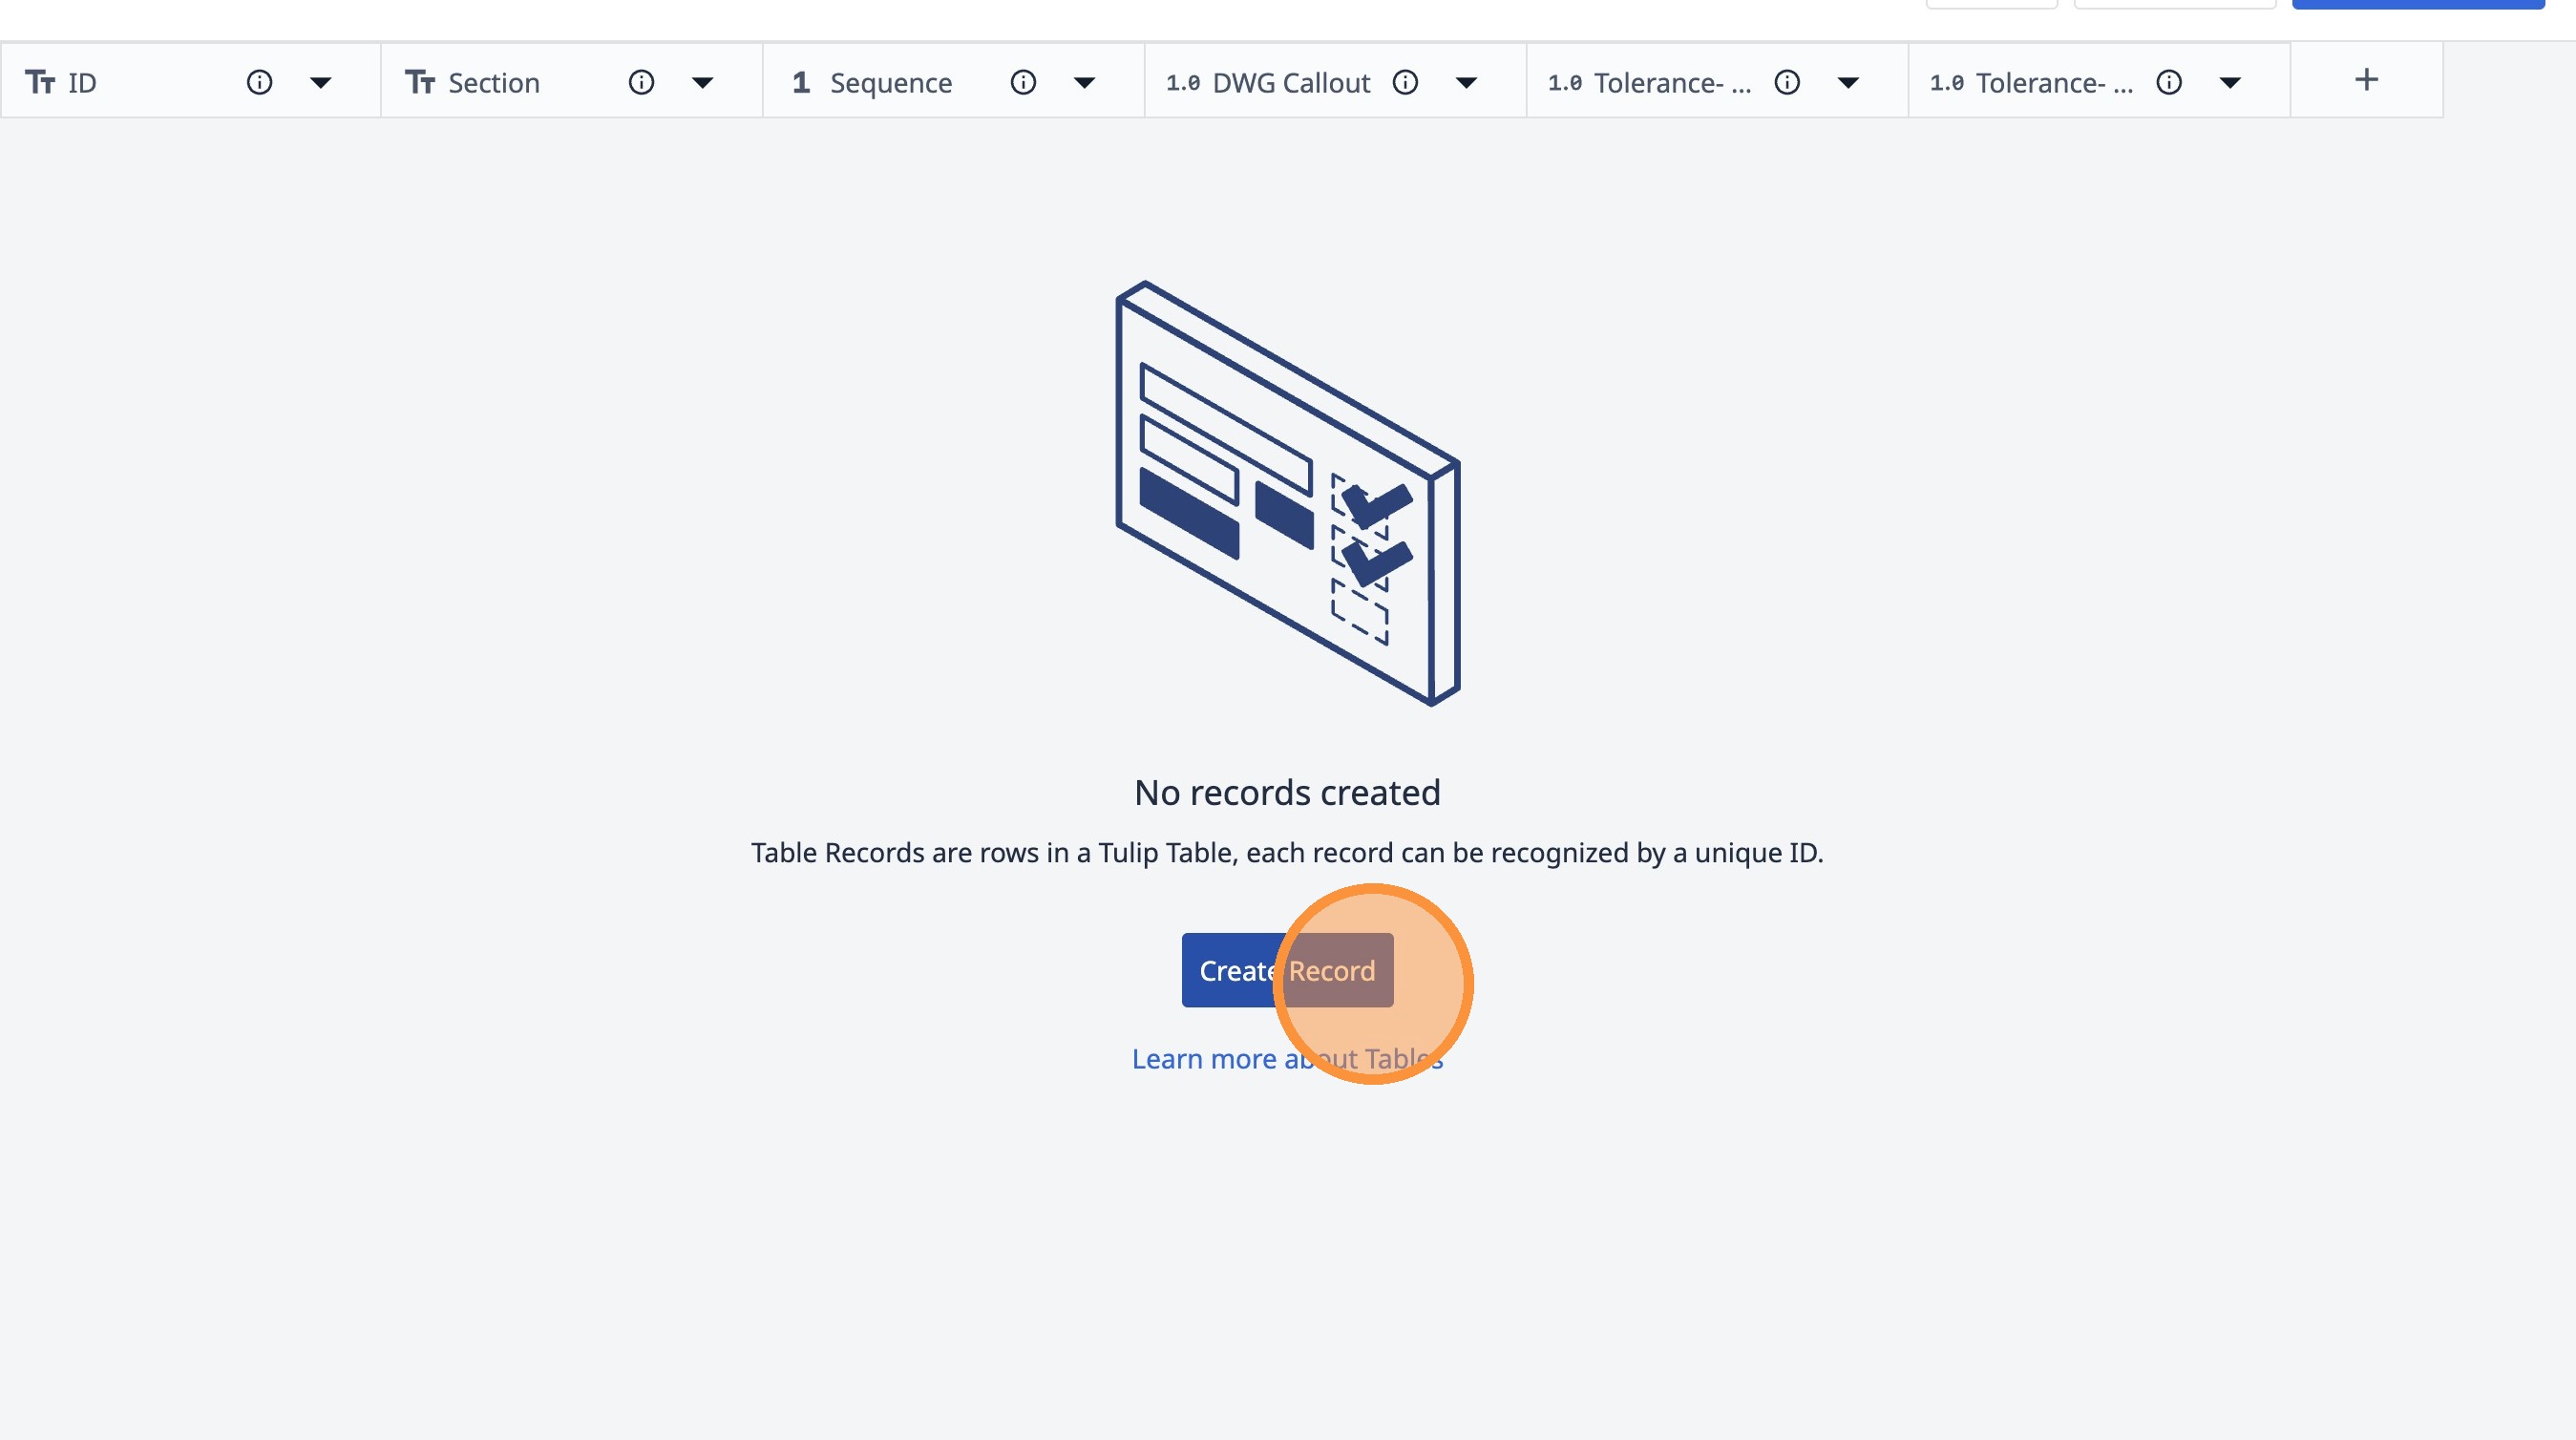Viewport: 2576px width, 1440px height.
Task: Select the DWG Callout column header
Action: pyautogui.click(x=1290, y=83)
